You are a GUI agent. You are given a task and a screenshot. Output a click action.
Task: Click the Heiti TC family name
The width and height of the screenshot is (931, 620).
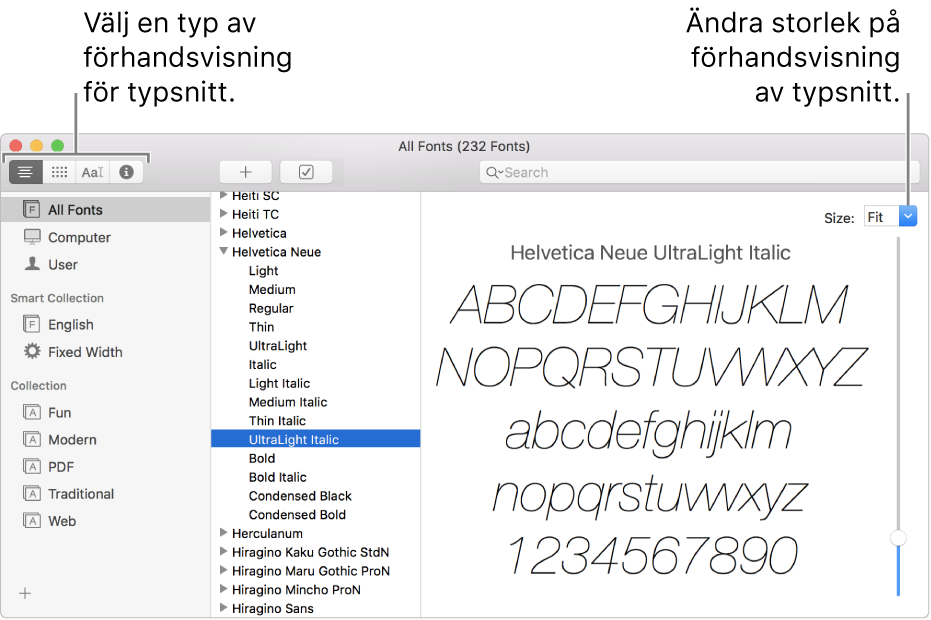click(255, 214)
